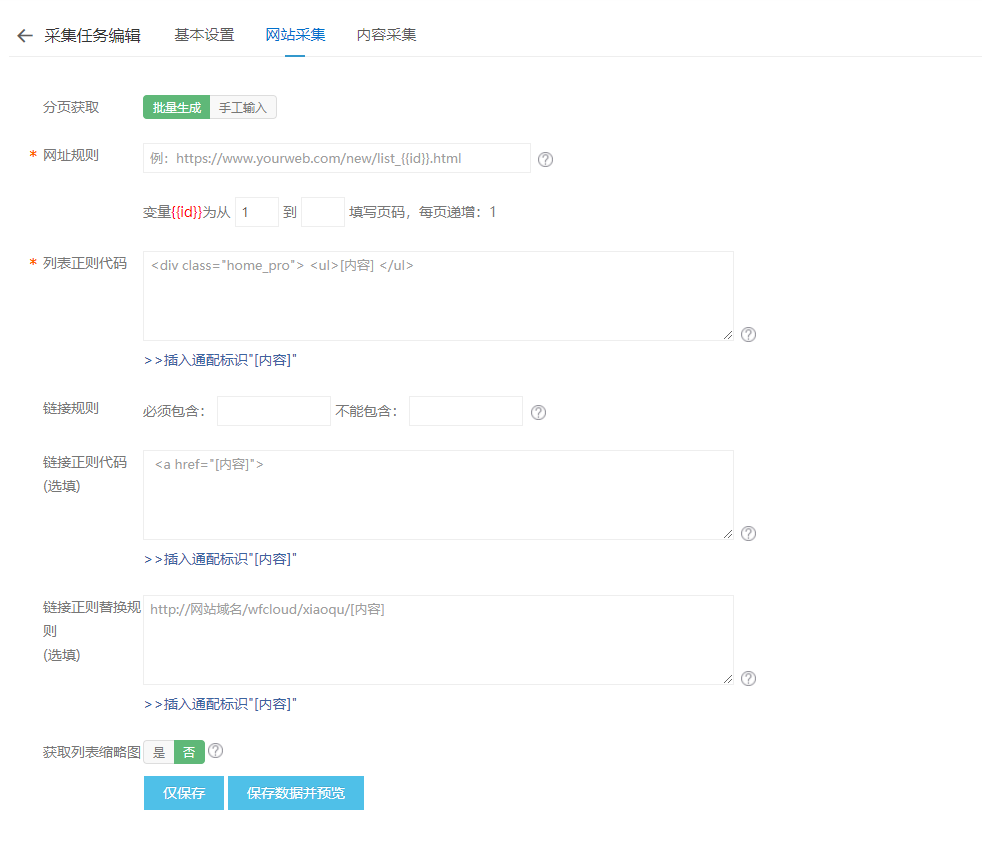Click the 仅保存 button

(x=183, y=792)
